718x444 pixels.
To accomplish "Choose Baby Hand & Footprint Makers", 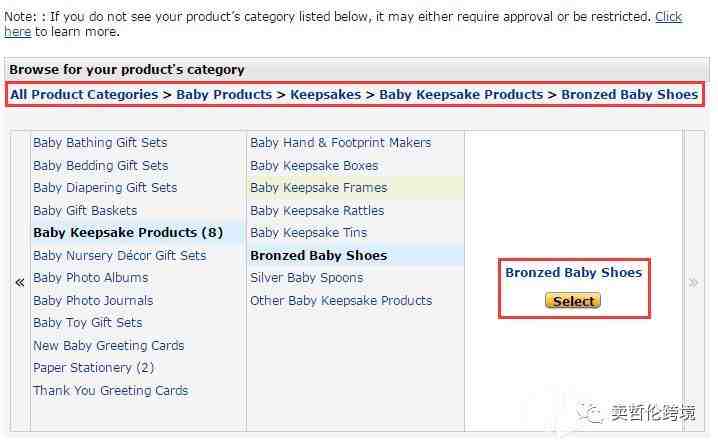I will click(340, 143).
